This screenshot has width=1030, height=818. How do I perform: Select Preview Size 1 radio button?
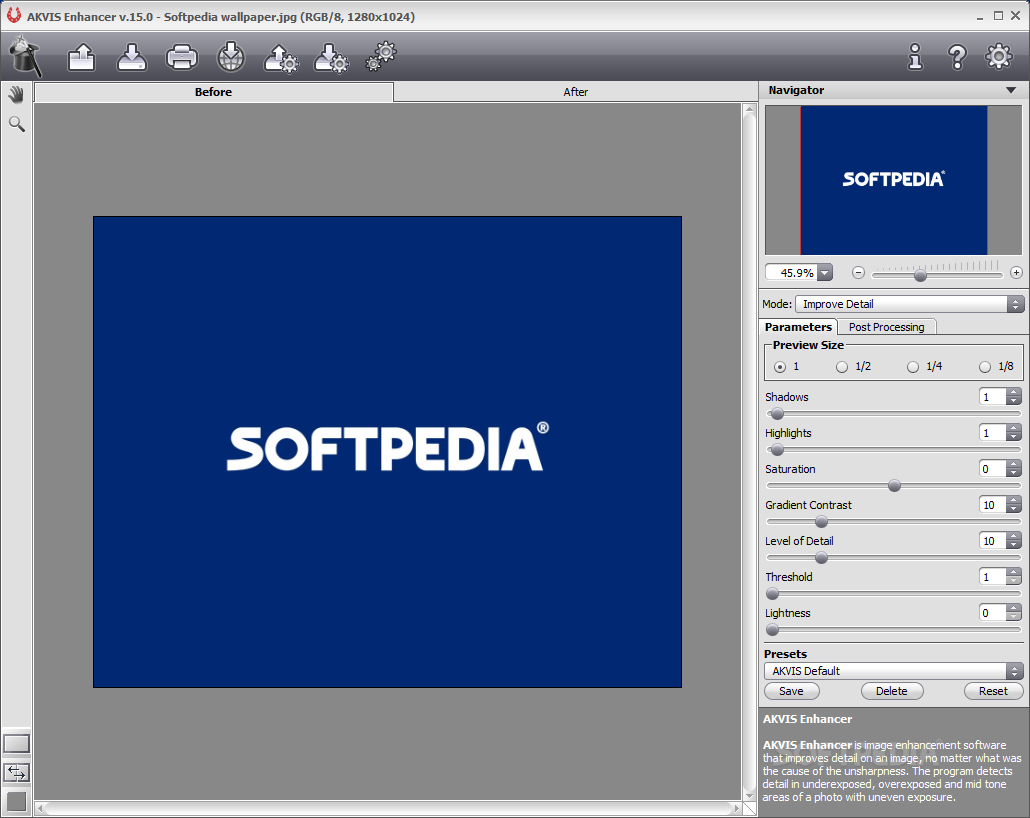point(780,367)
